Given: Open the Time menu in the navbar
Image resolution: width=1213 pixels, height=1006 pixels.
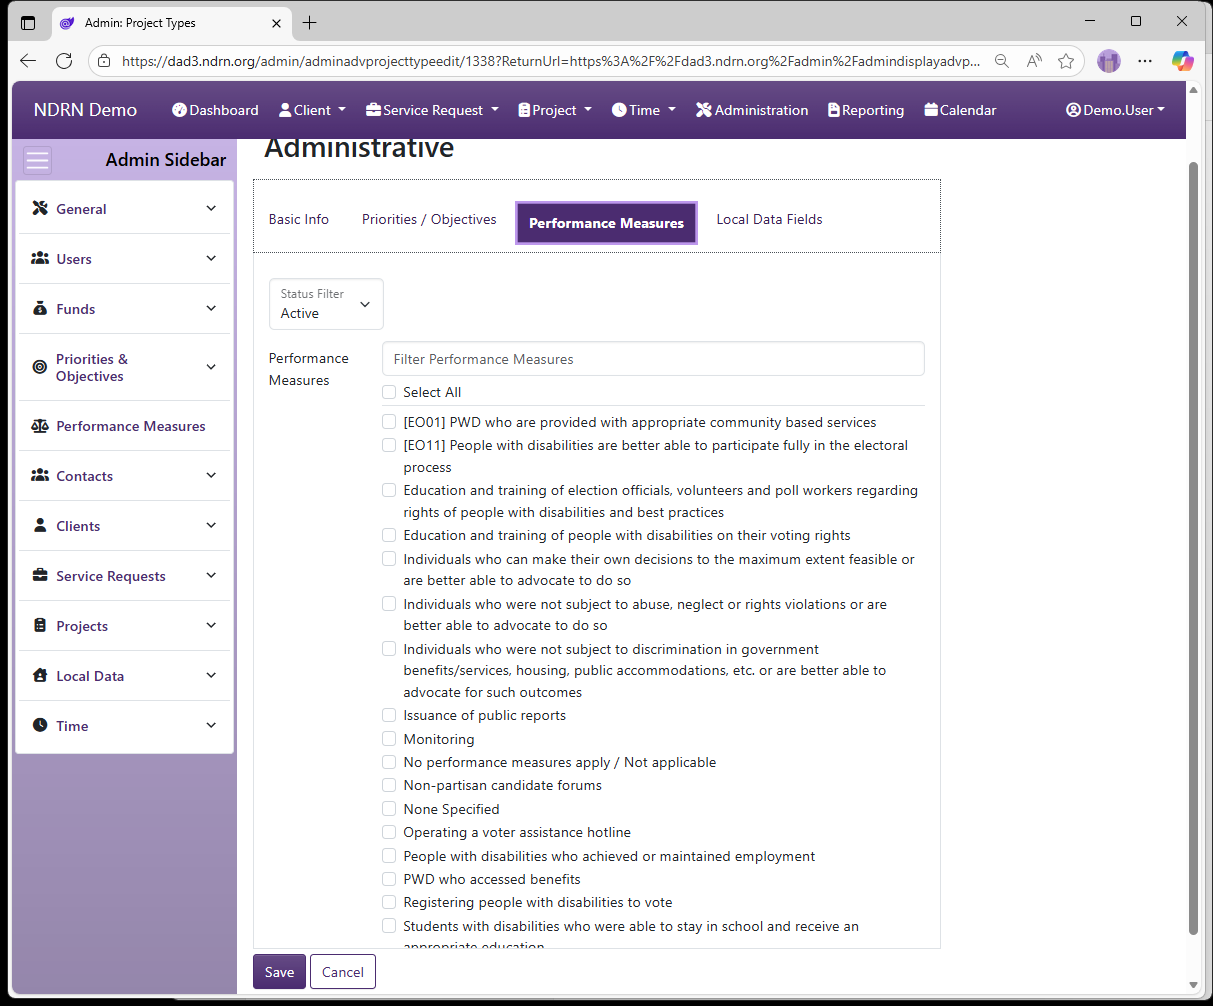Looking at the screenshot, I should (644, 110).
